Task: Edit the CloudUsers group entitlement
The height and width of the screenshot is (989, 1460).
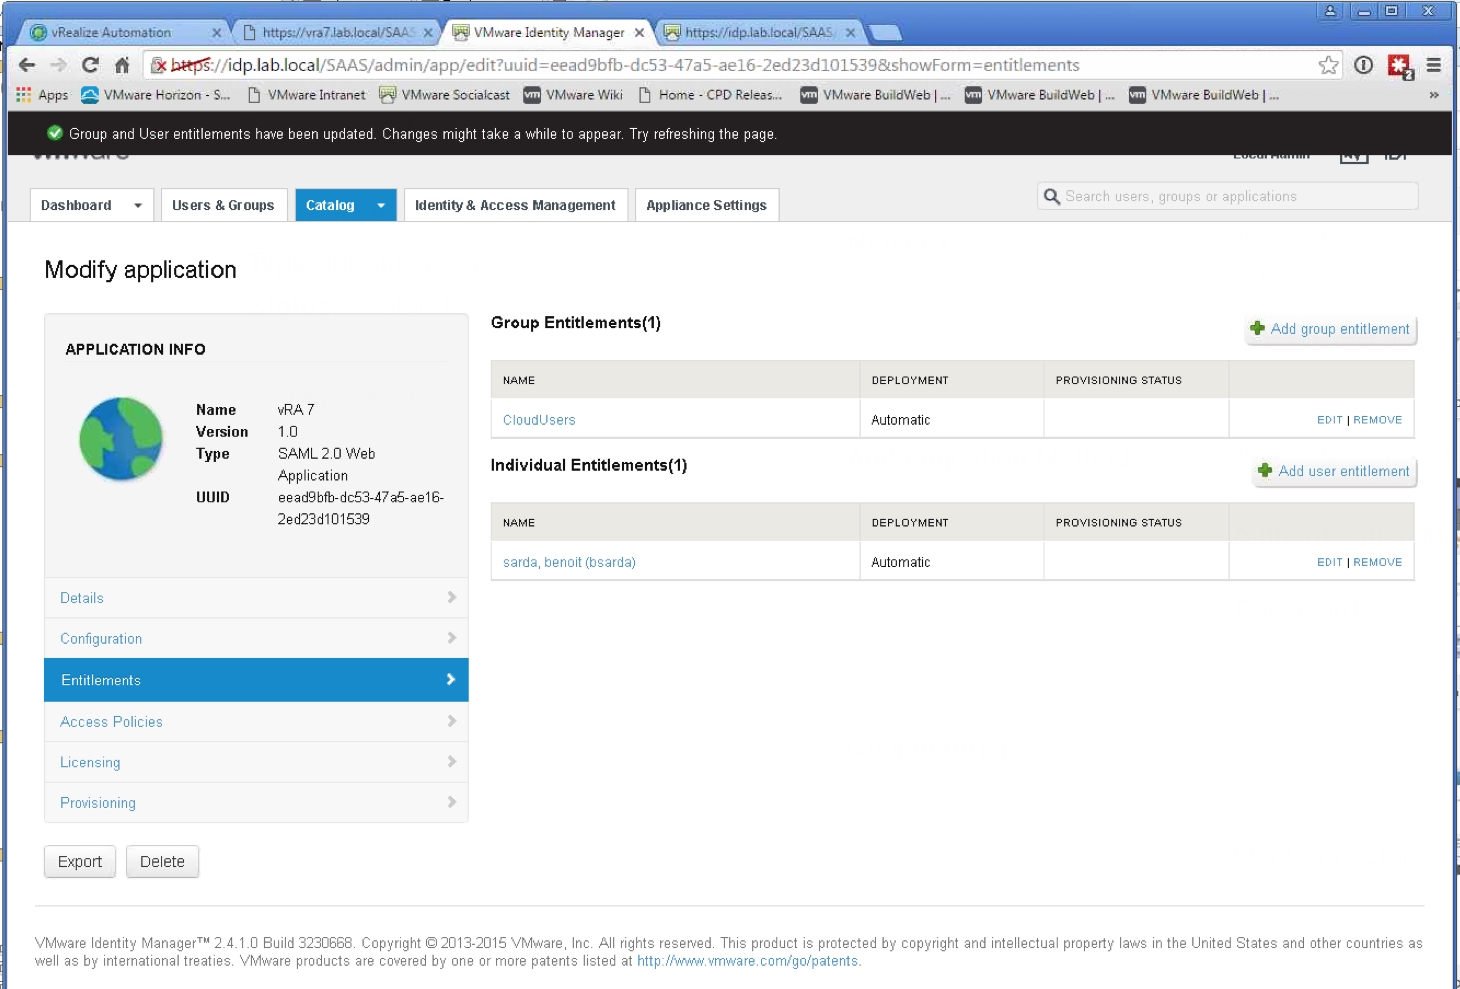Action: [1329, 420]
